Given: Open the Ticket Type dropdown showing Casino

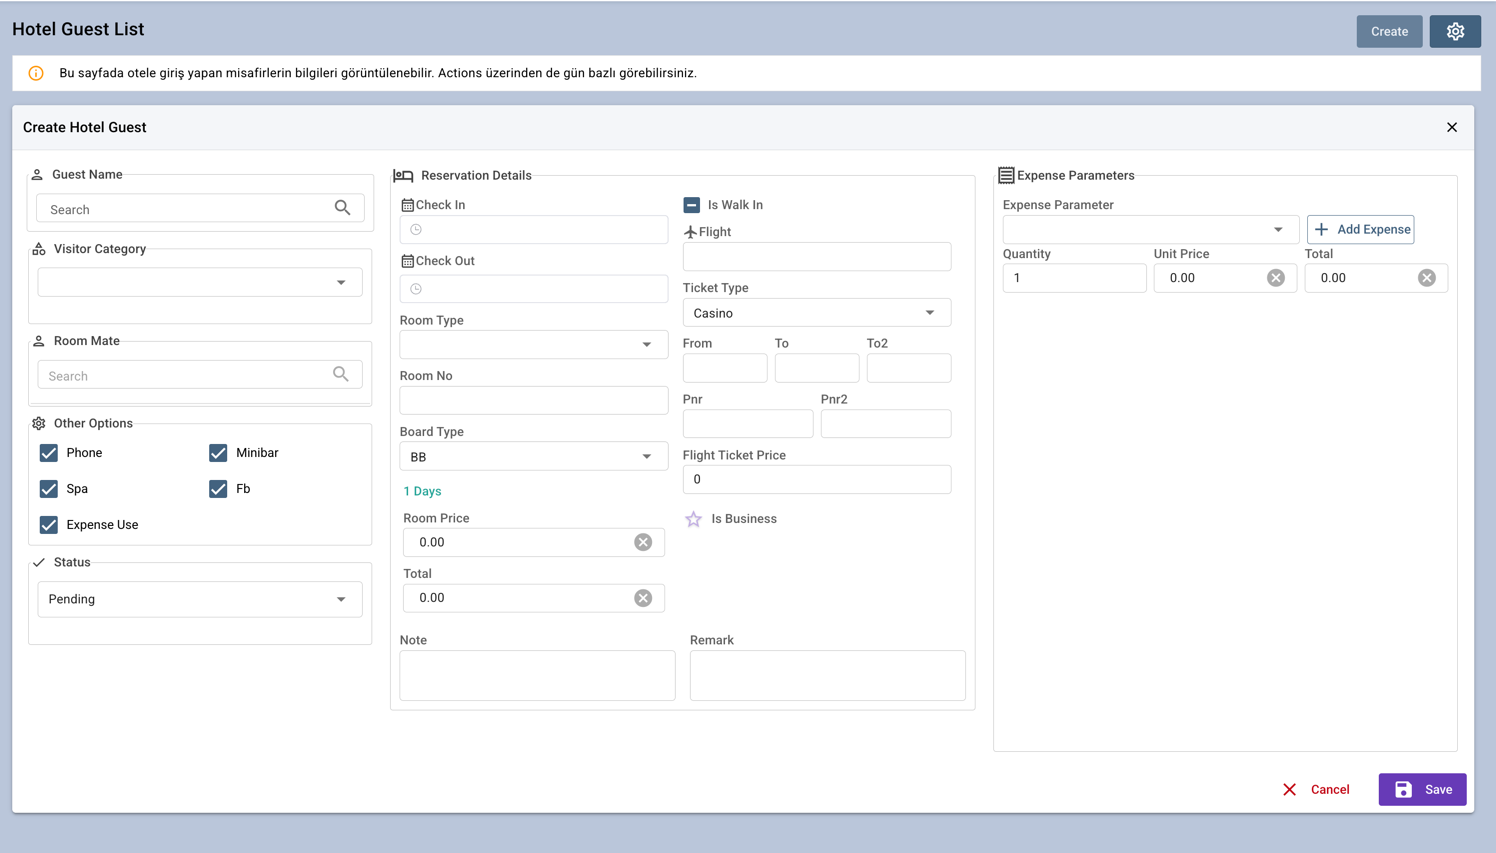Looking at the screenshot, I should (817, 312).
